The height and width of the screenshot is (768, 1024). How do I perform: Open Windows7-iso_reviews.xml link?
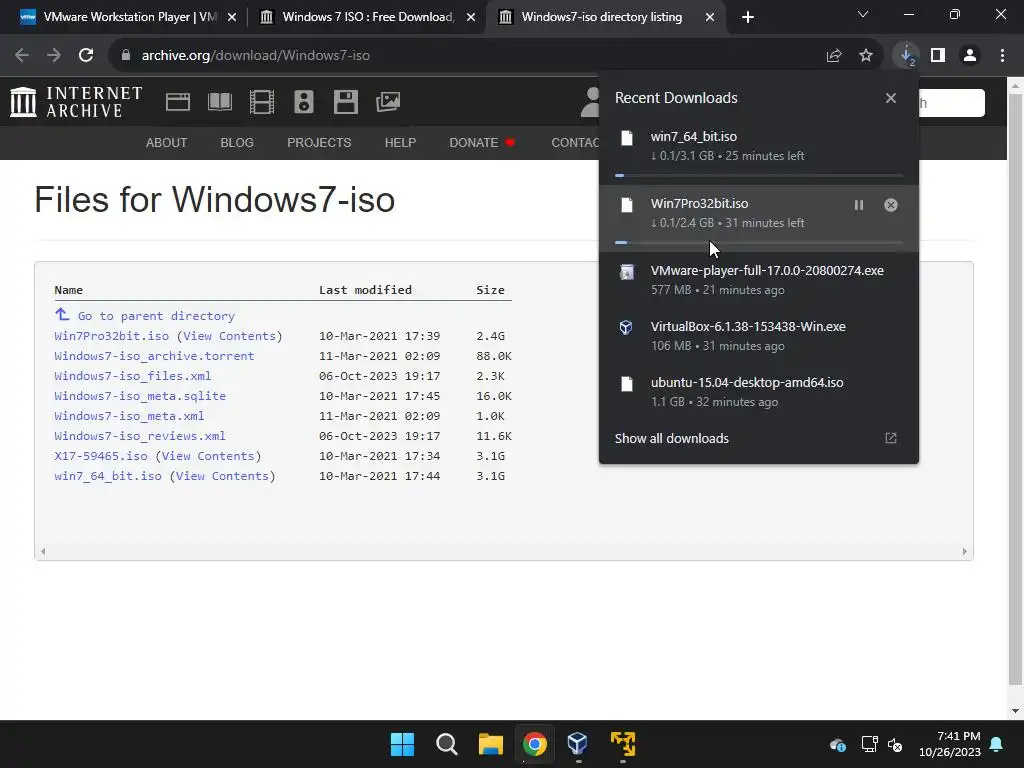coord(140,436)
